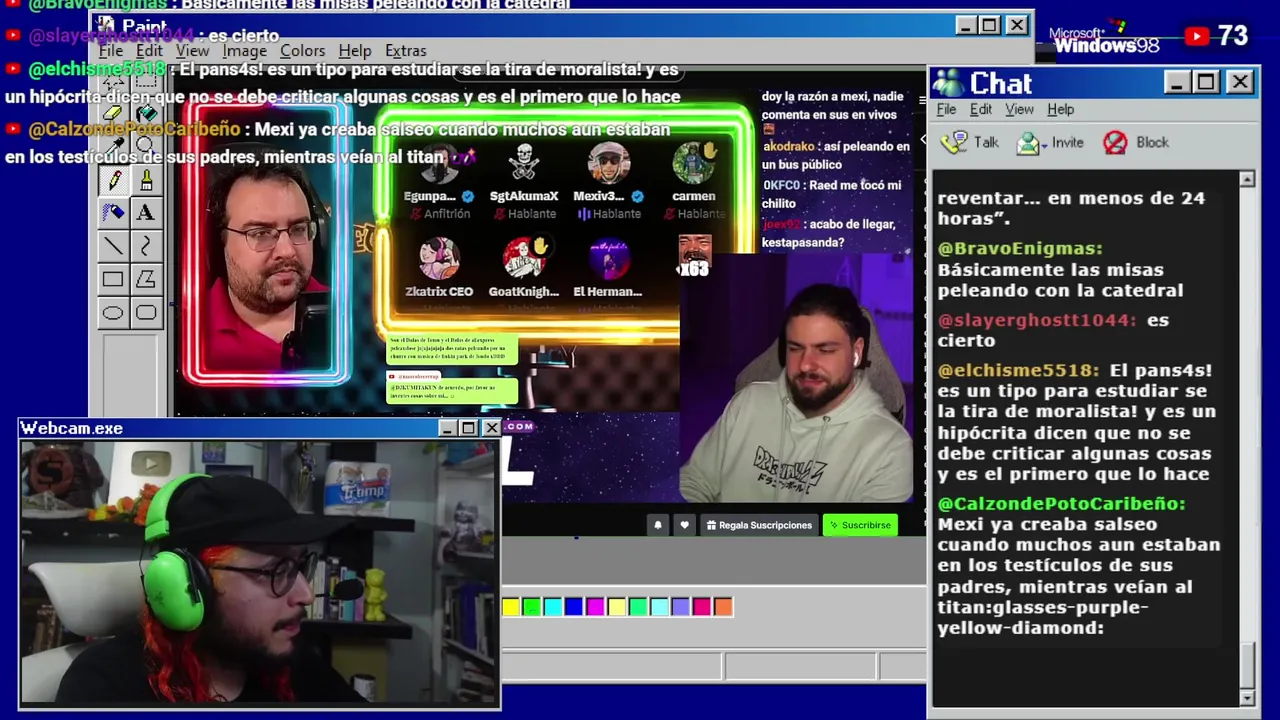This screenshot has width=1280, height=720.
Task: Select the straight Line tool in Paint
Action: point(113,246)
